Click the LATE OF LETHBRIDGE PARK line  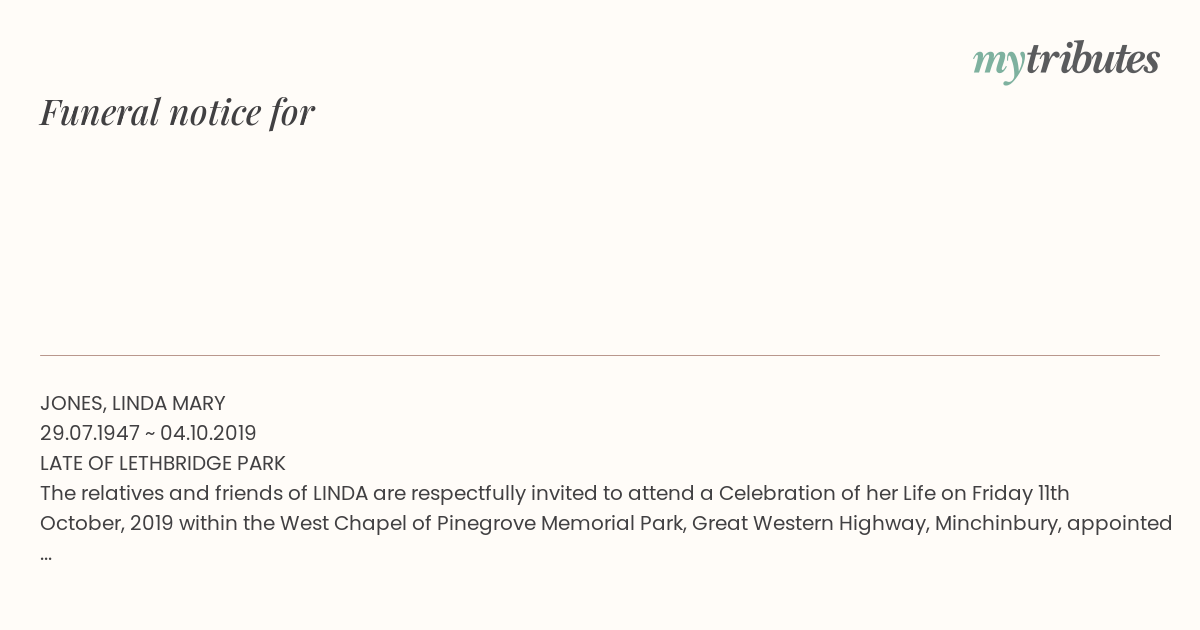pyautogui.click(x=163, y=463)
